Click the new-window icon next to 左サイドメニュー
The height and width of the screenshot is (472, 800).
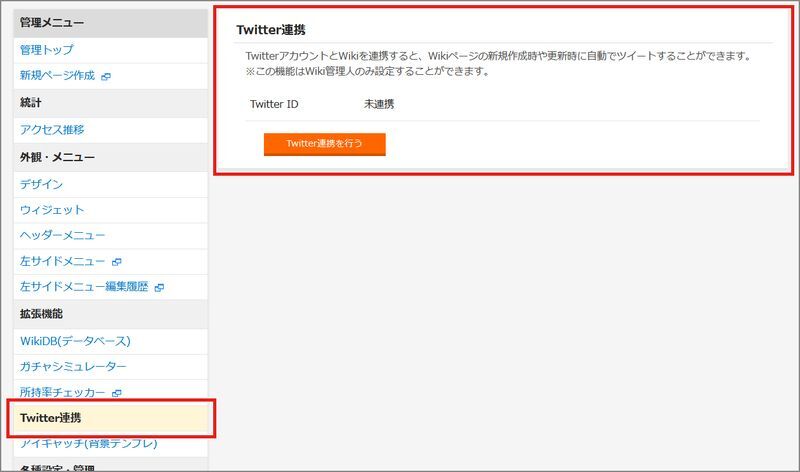pos(116,262)
